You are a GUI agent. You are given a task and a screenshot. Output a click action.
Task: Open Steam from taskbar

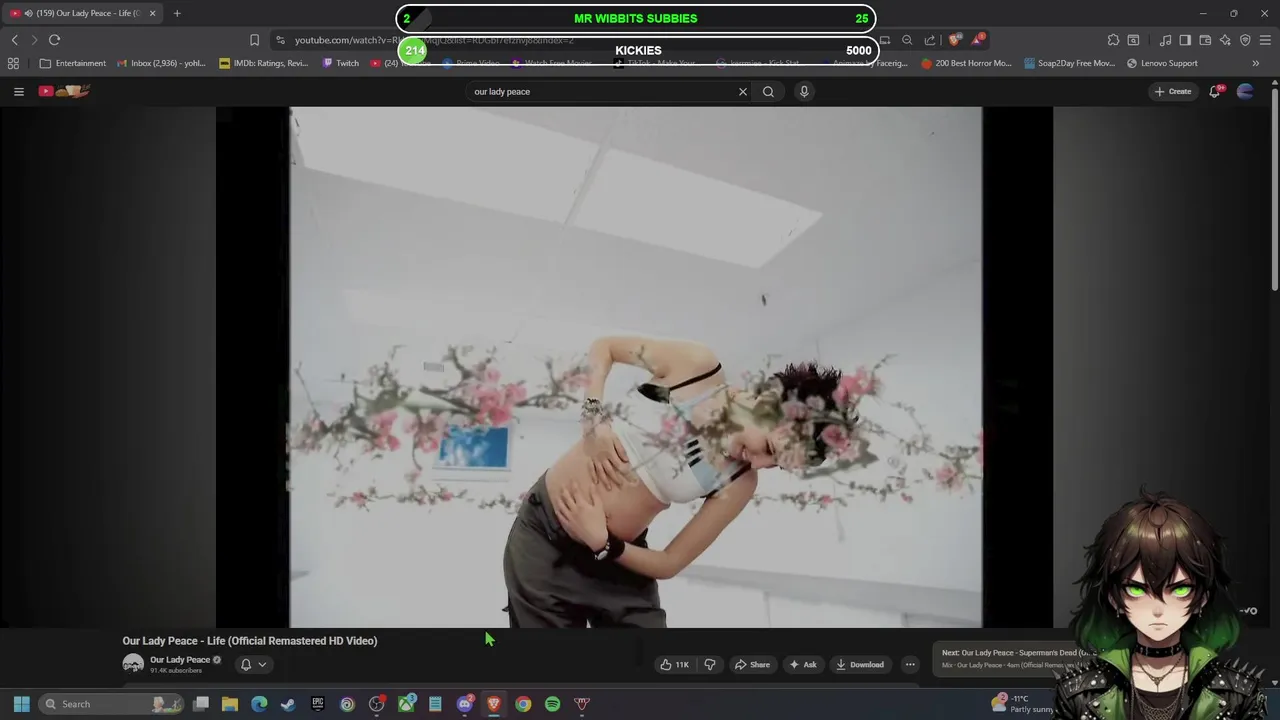(x=288, y=704)
